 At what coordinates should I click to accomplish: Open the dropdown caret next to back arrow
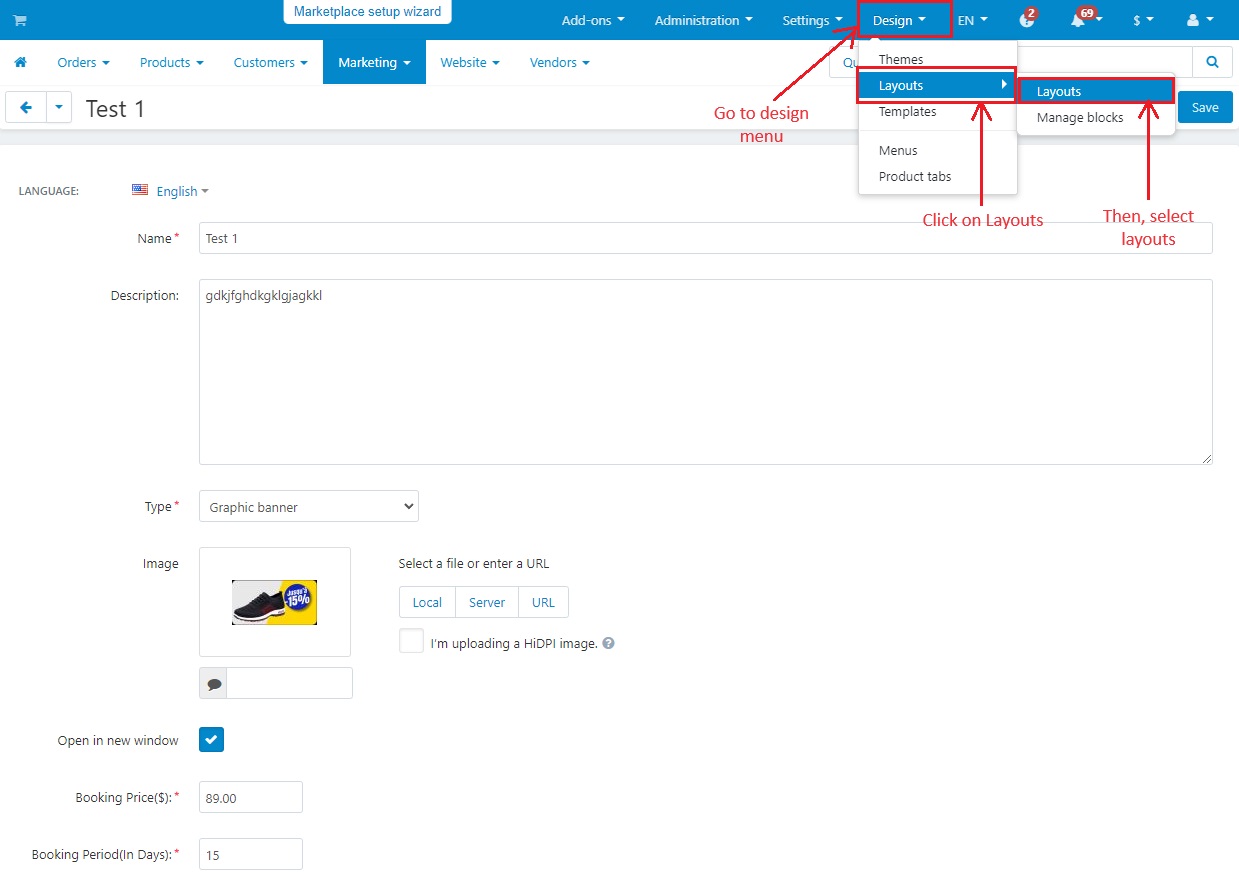click(59, 107)
